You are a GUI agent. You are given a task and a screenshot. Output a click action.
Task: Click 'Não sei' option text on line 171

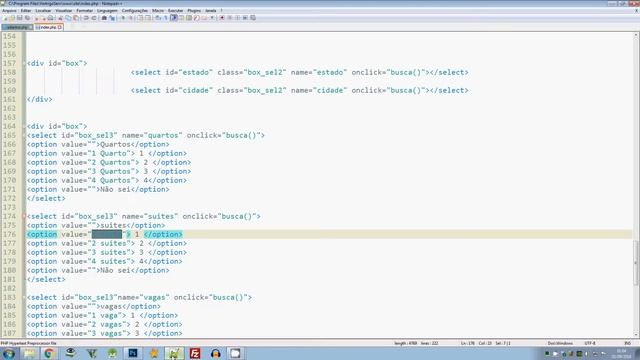(115, 189)
